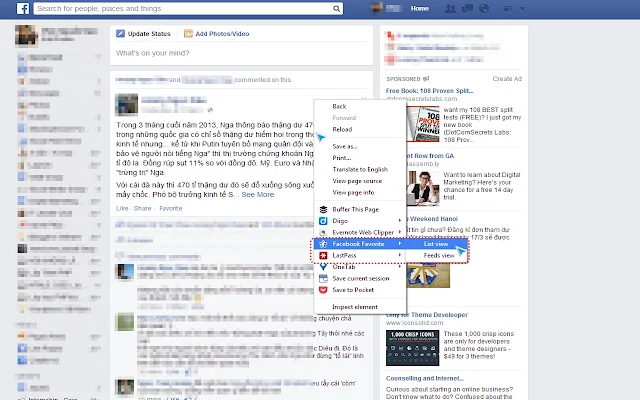
Task: Click the Facebook logo icon
Action: 23,9
